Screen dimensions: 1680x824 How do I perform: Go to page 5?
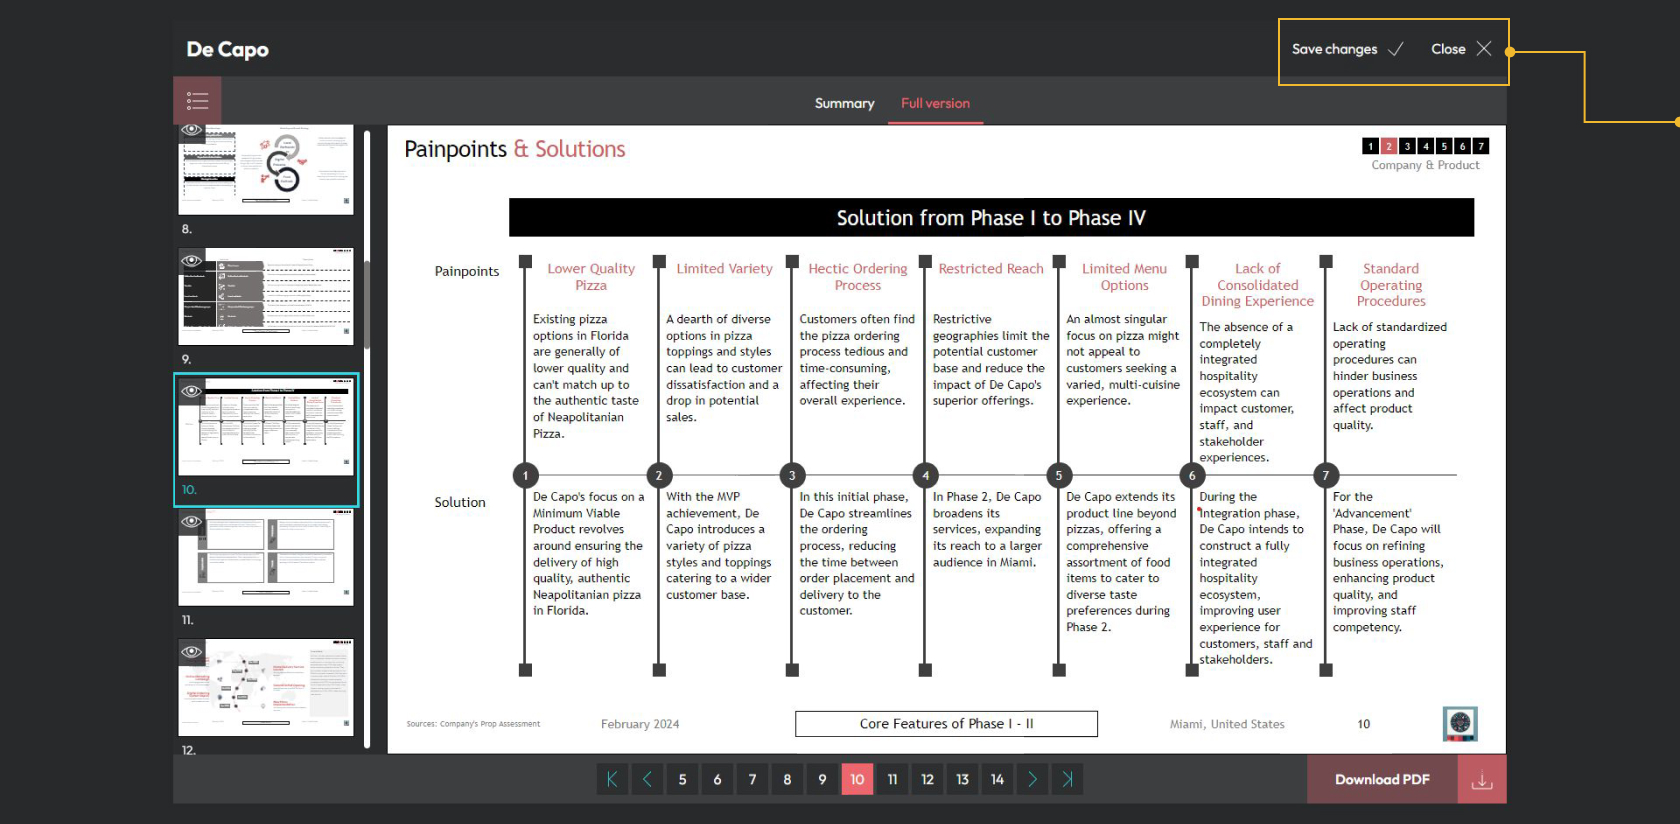682,779
